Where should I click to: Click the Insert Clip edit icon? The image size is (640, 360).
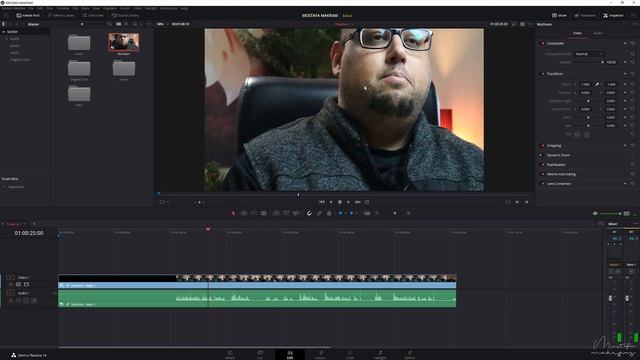(276, 213)
